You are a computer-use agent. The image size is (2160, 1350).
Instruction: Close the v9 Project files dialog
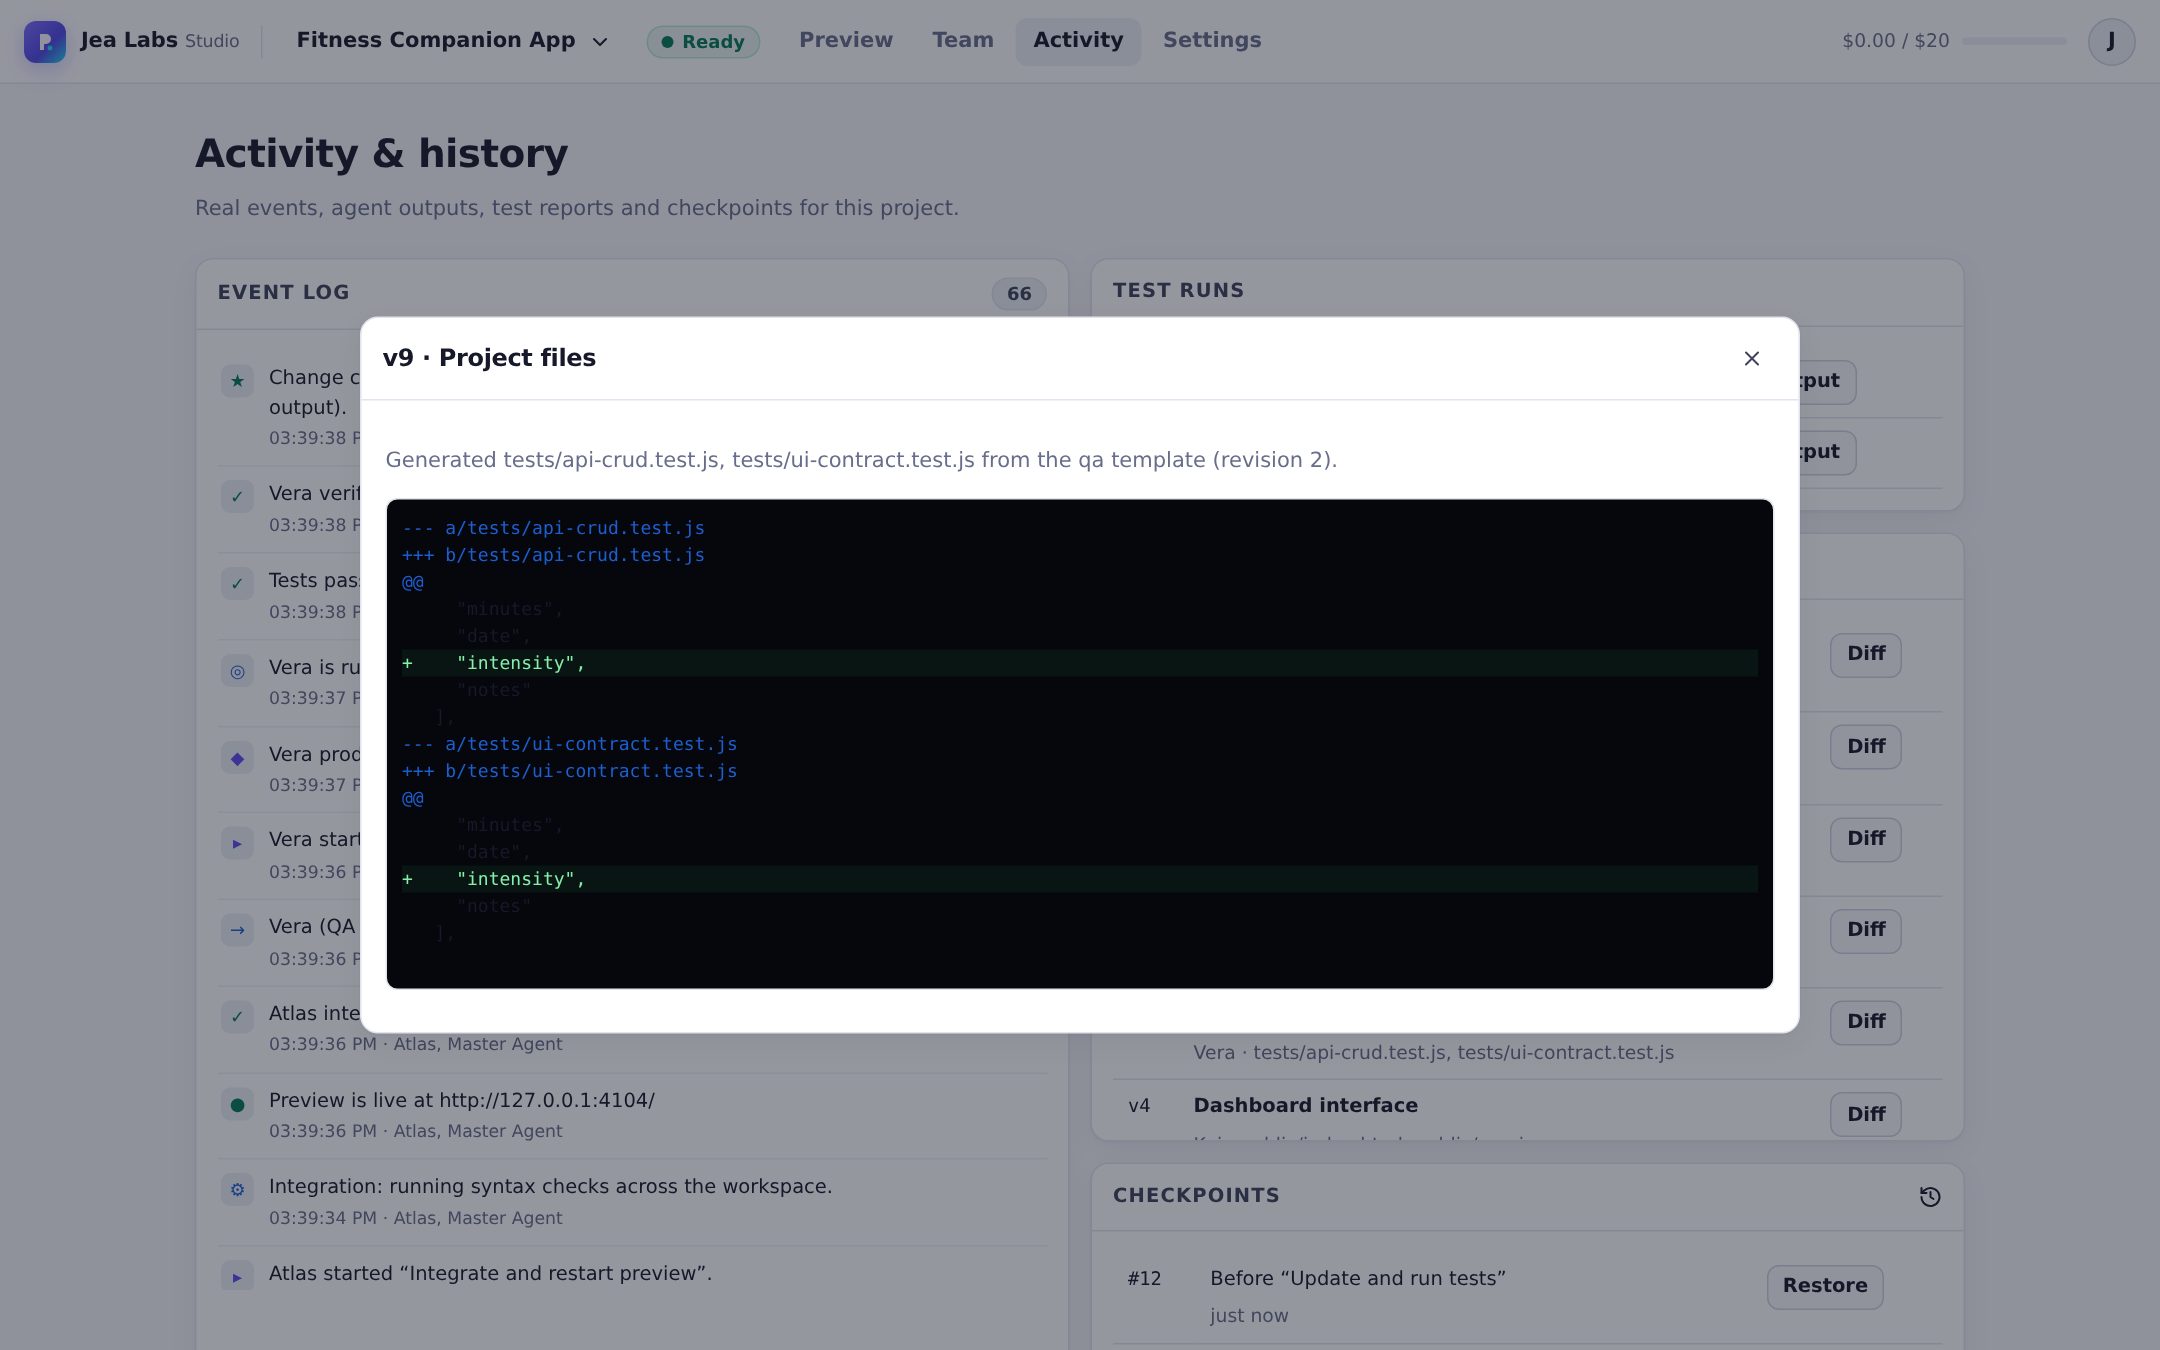(x=1751, y=358)
